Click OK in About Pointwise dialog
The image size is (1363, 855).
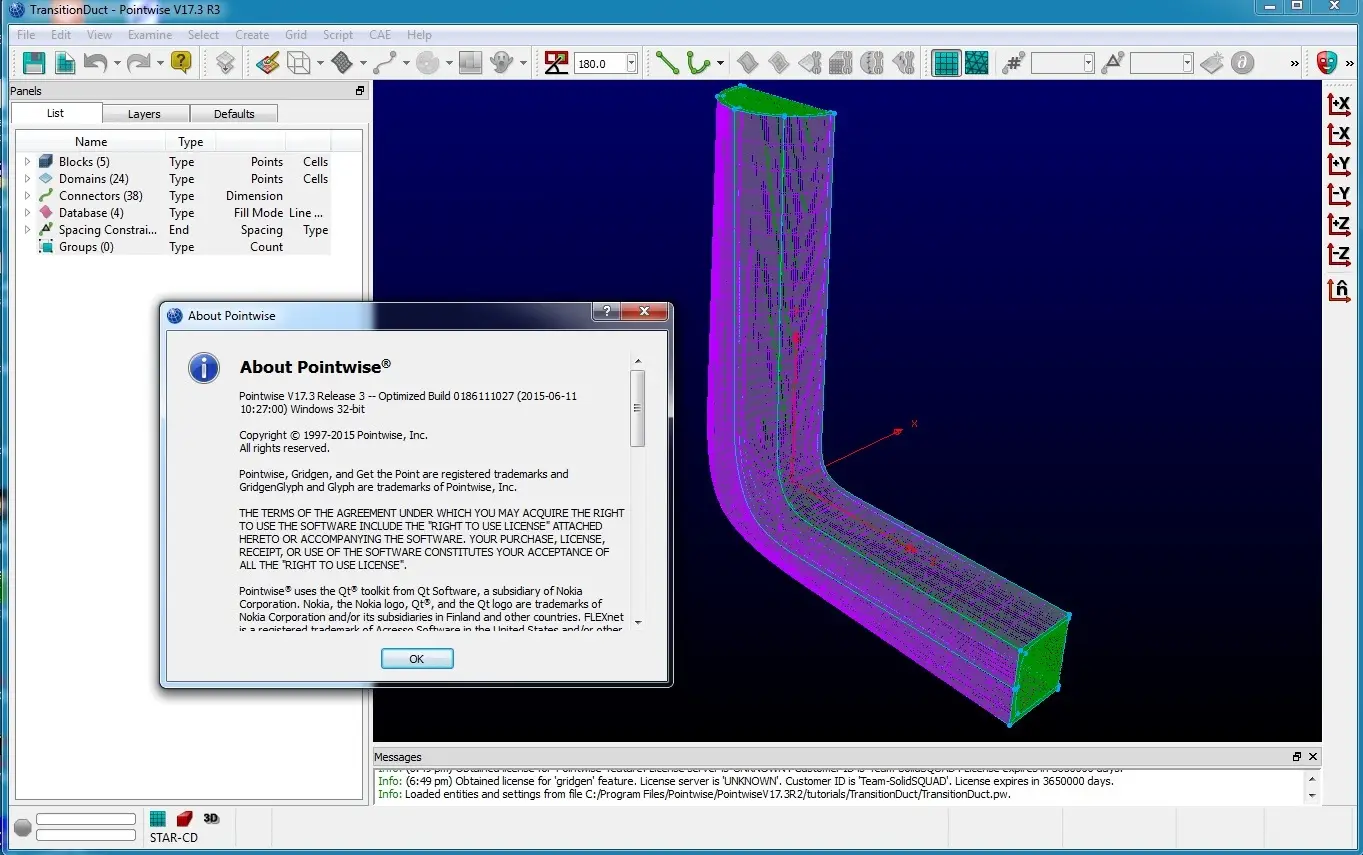point(417,659)
